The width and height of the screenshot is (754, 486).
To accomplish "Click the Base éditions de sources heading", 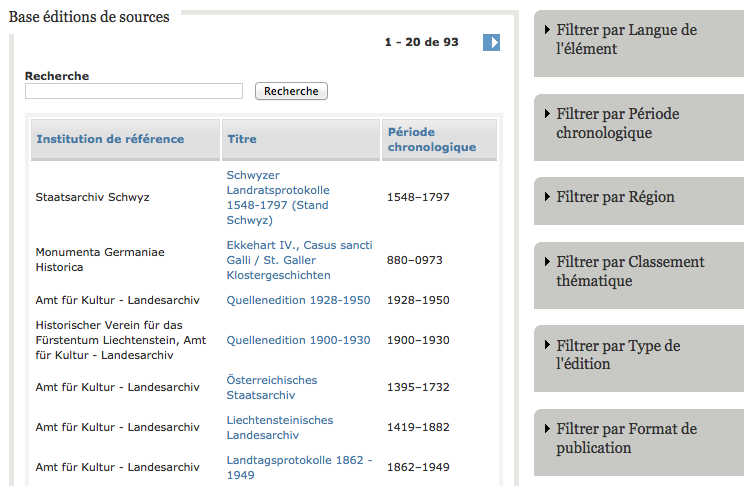I will [89, 17].
